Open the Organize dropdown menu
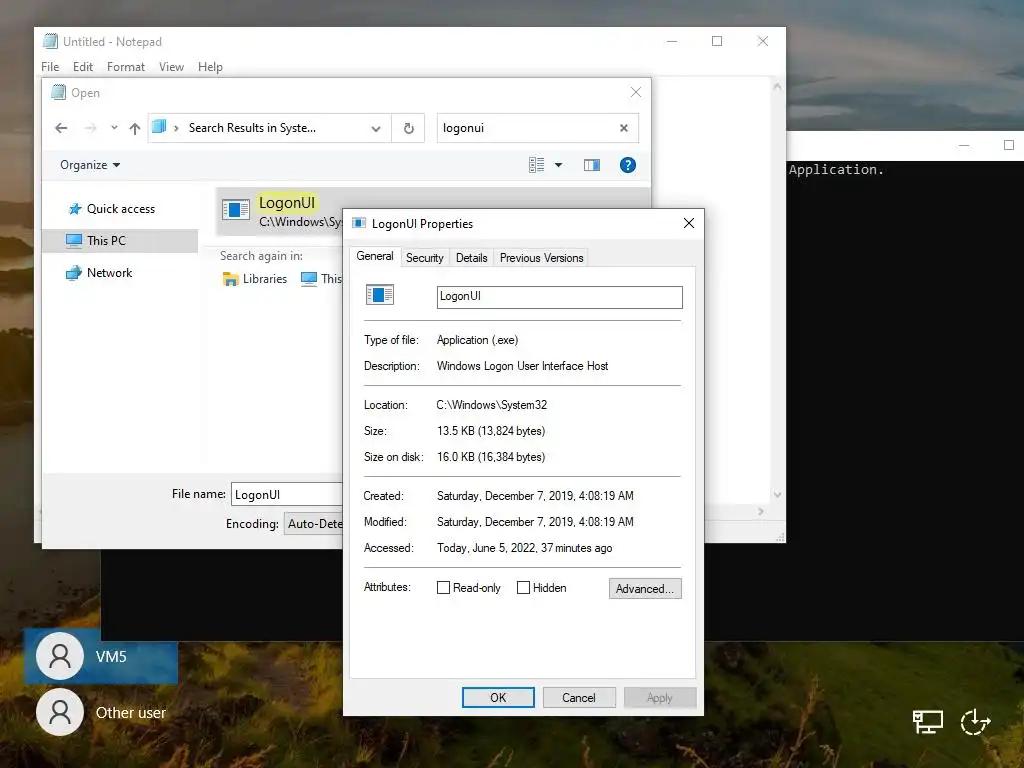Viewport: 1024px width, 768px height. pyautogui.click(x=90, y=165)
